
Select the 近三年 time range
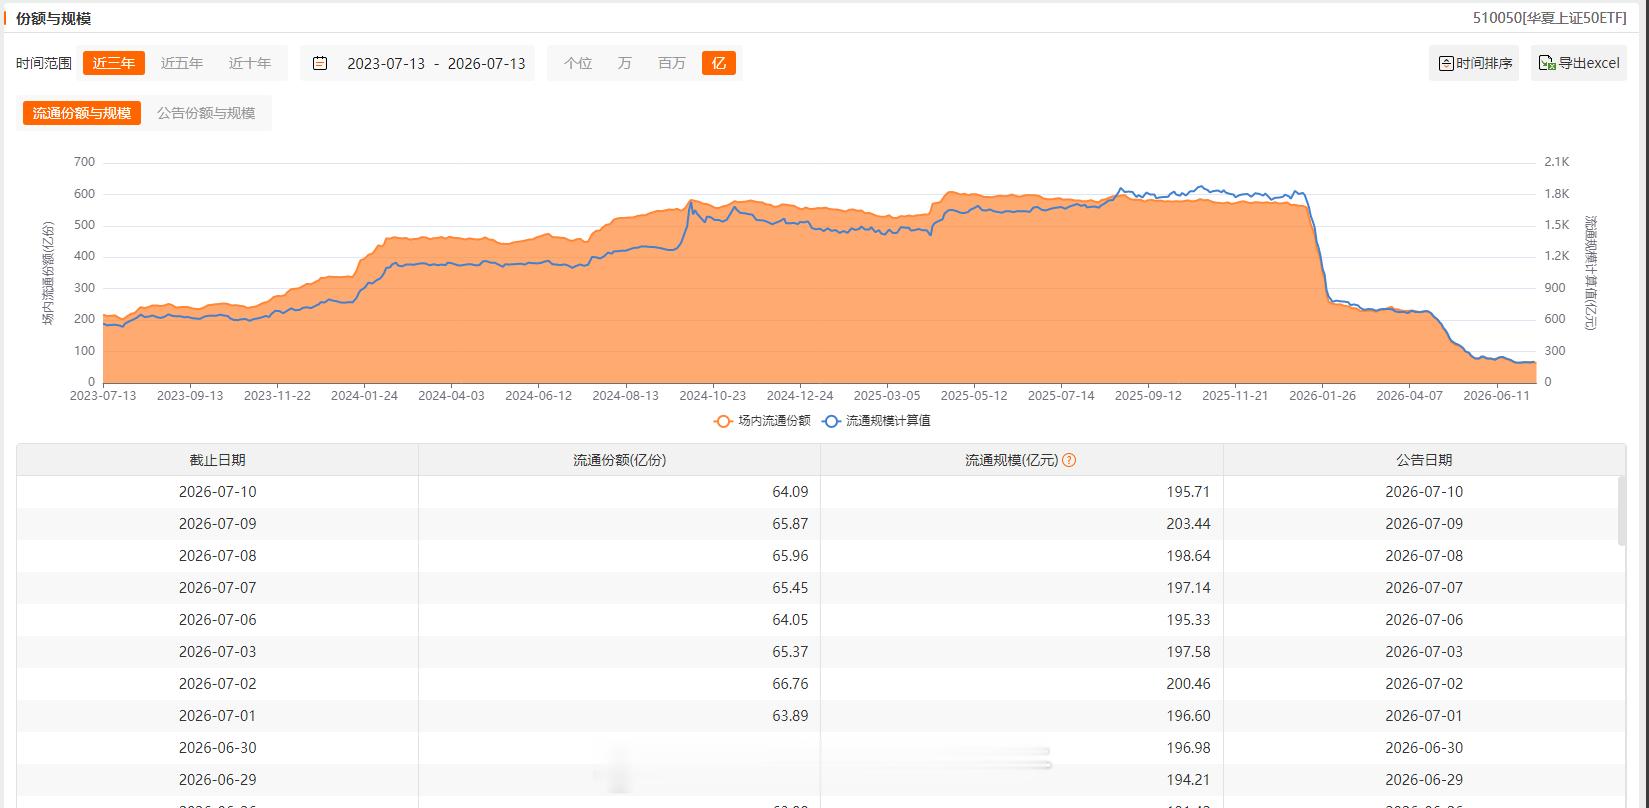pos(114,63)
